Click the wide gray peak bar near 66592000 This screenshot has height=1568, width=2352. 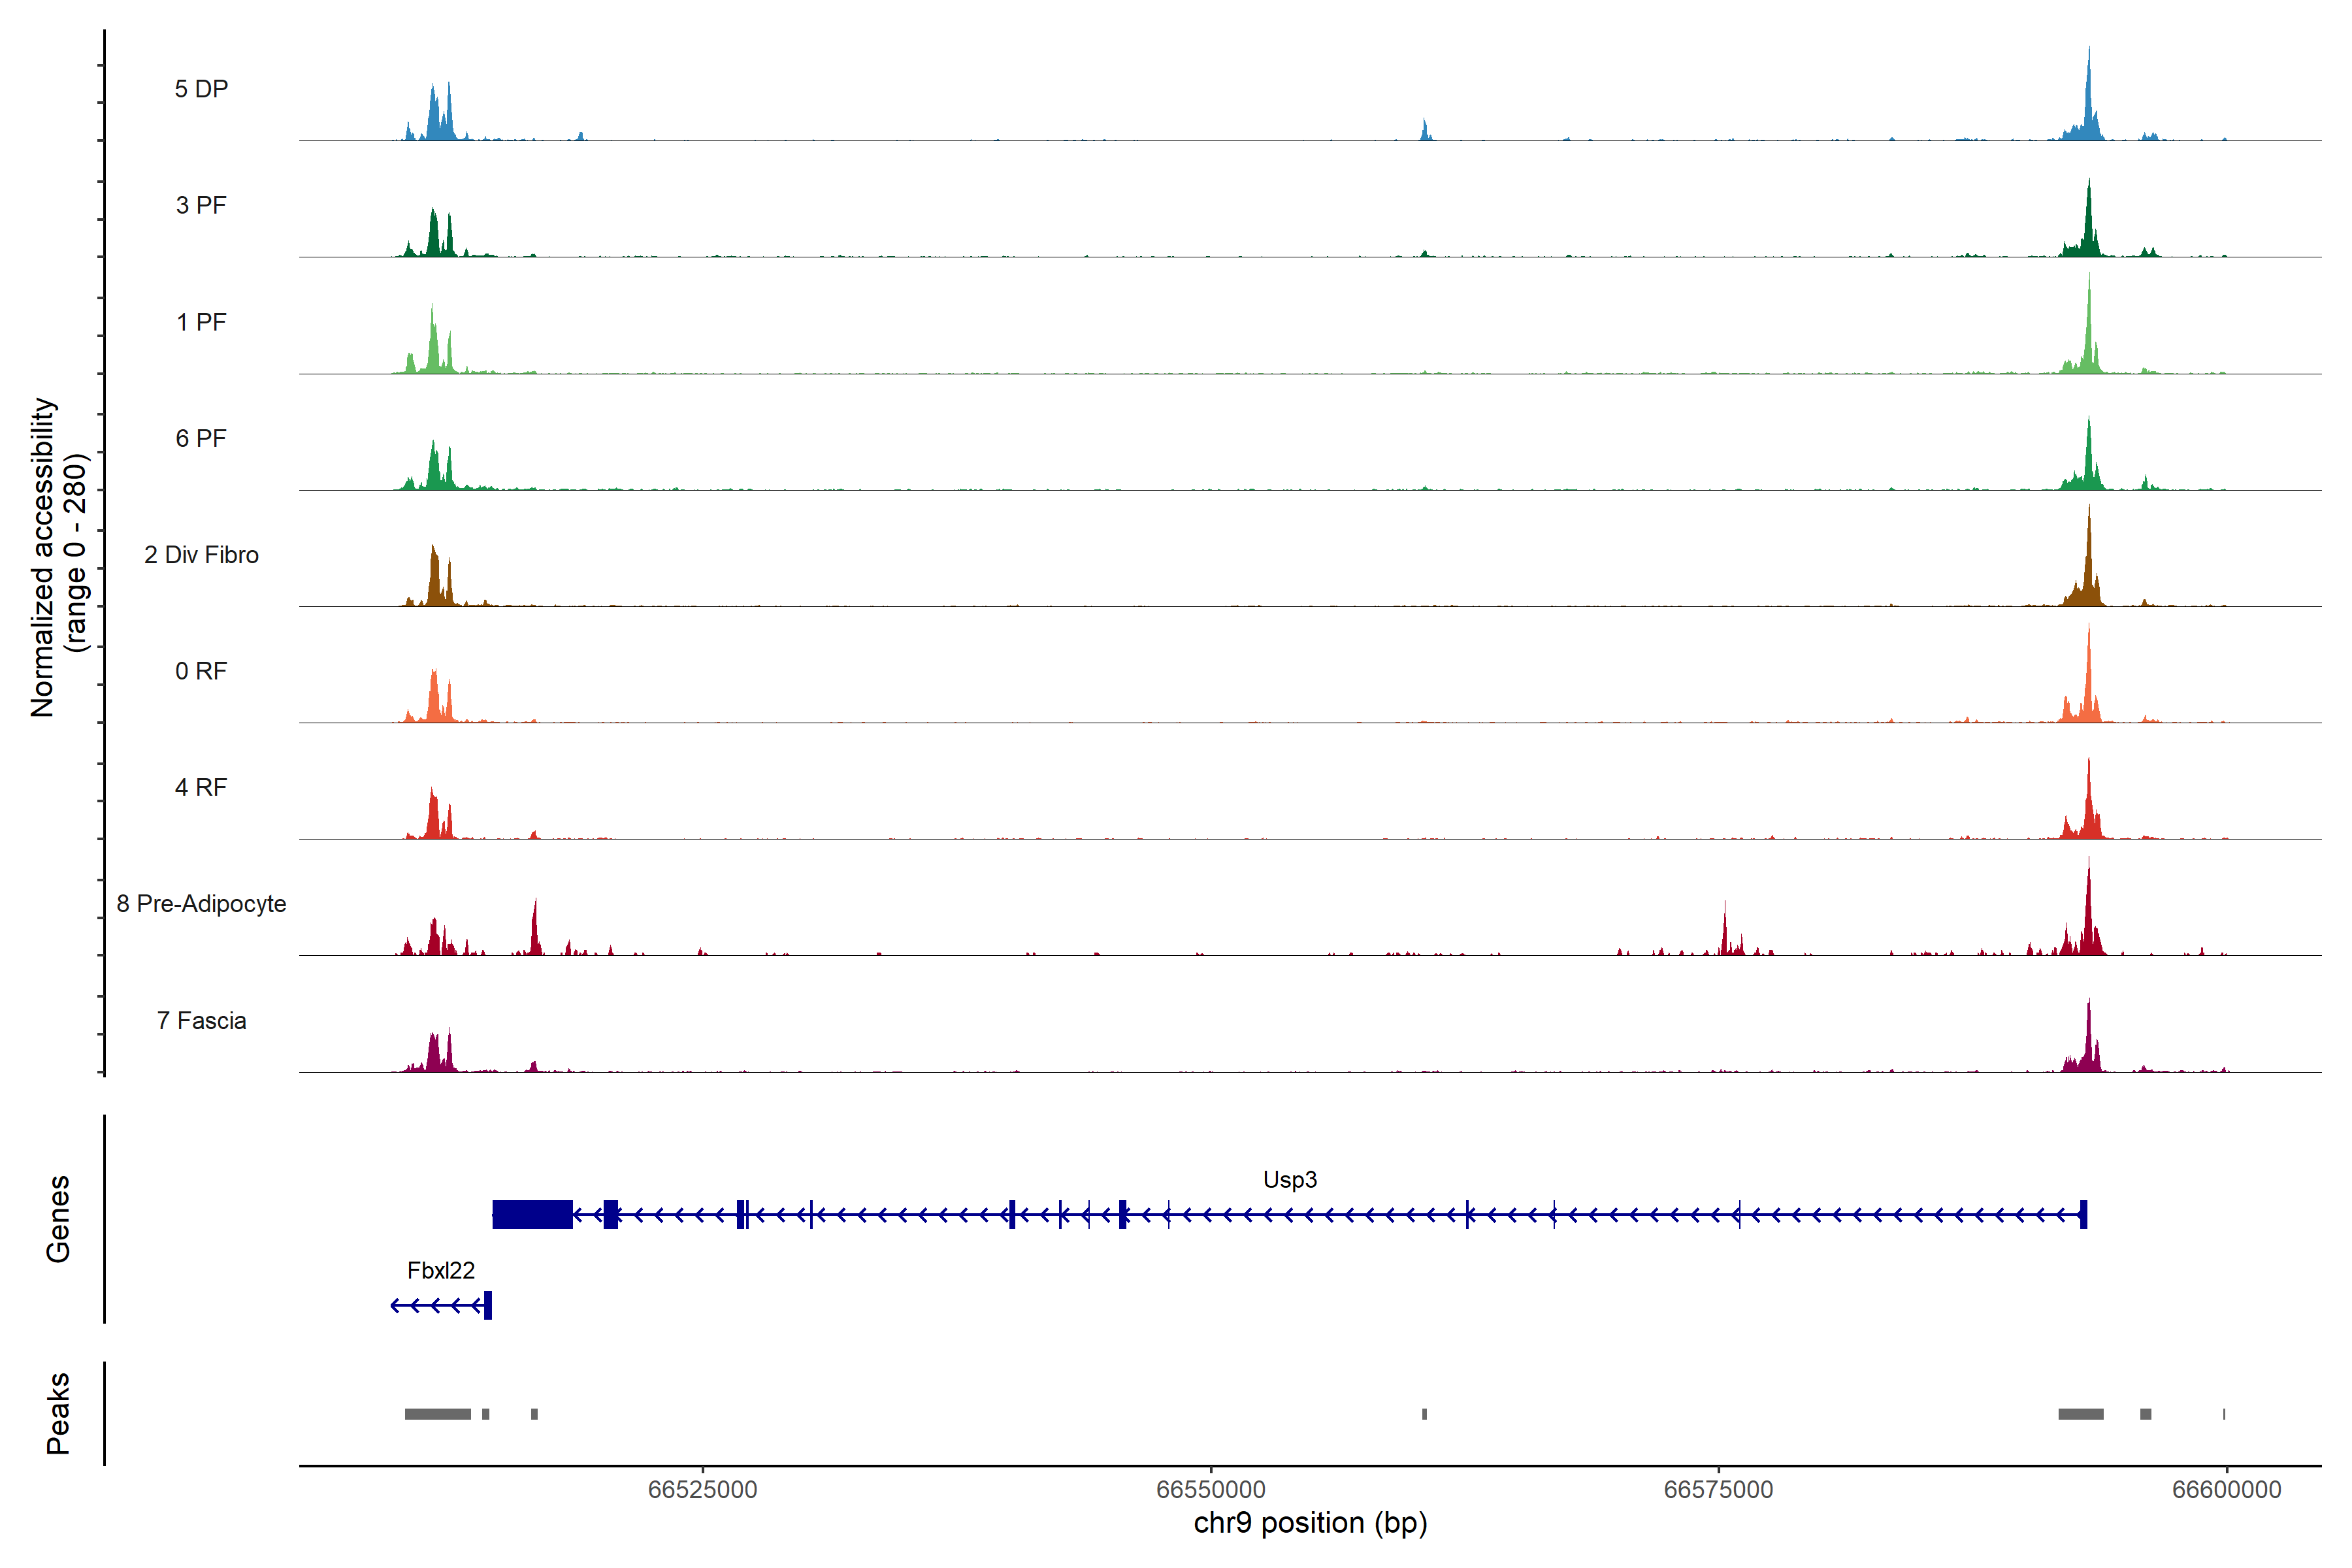click(2080, 1414)
